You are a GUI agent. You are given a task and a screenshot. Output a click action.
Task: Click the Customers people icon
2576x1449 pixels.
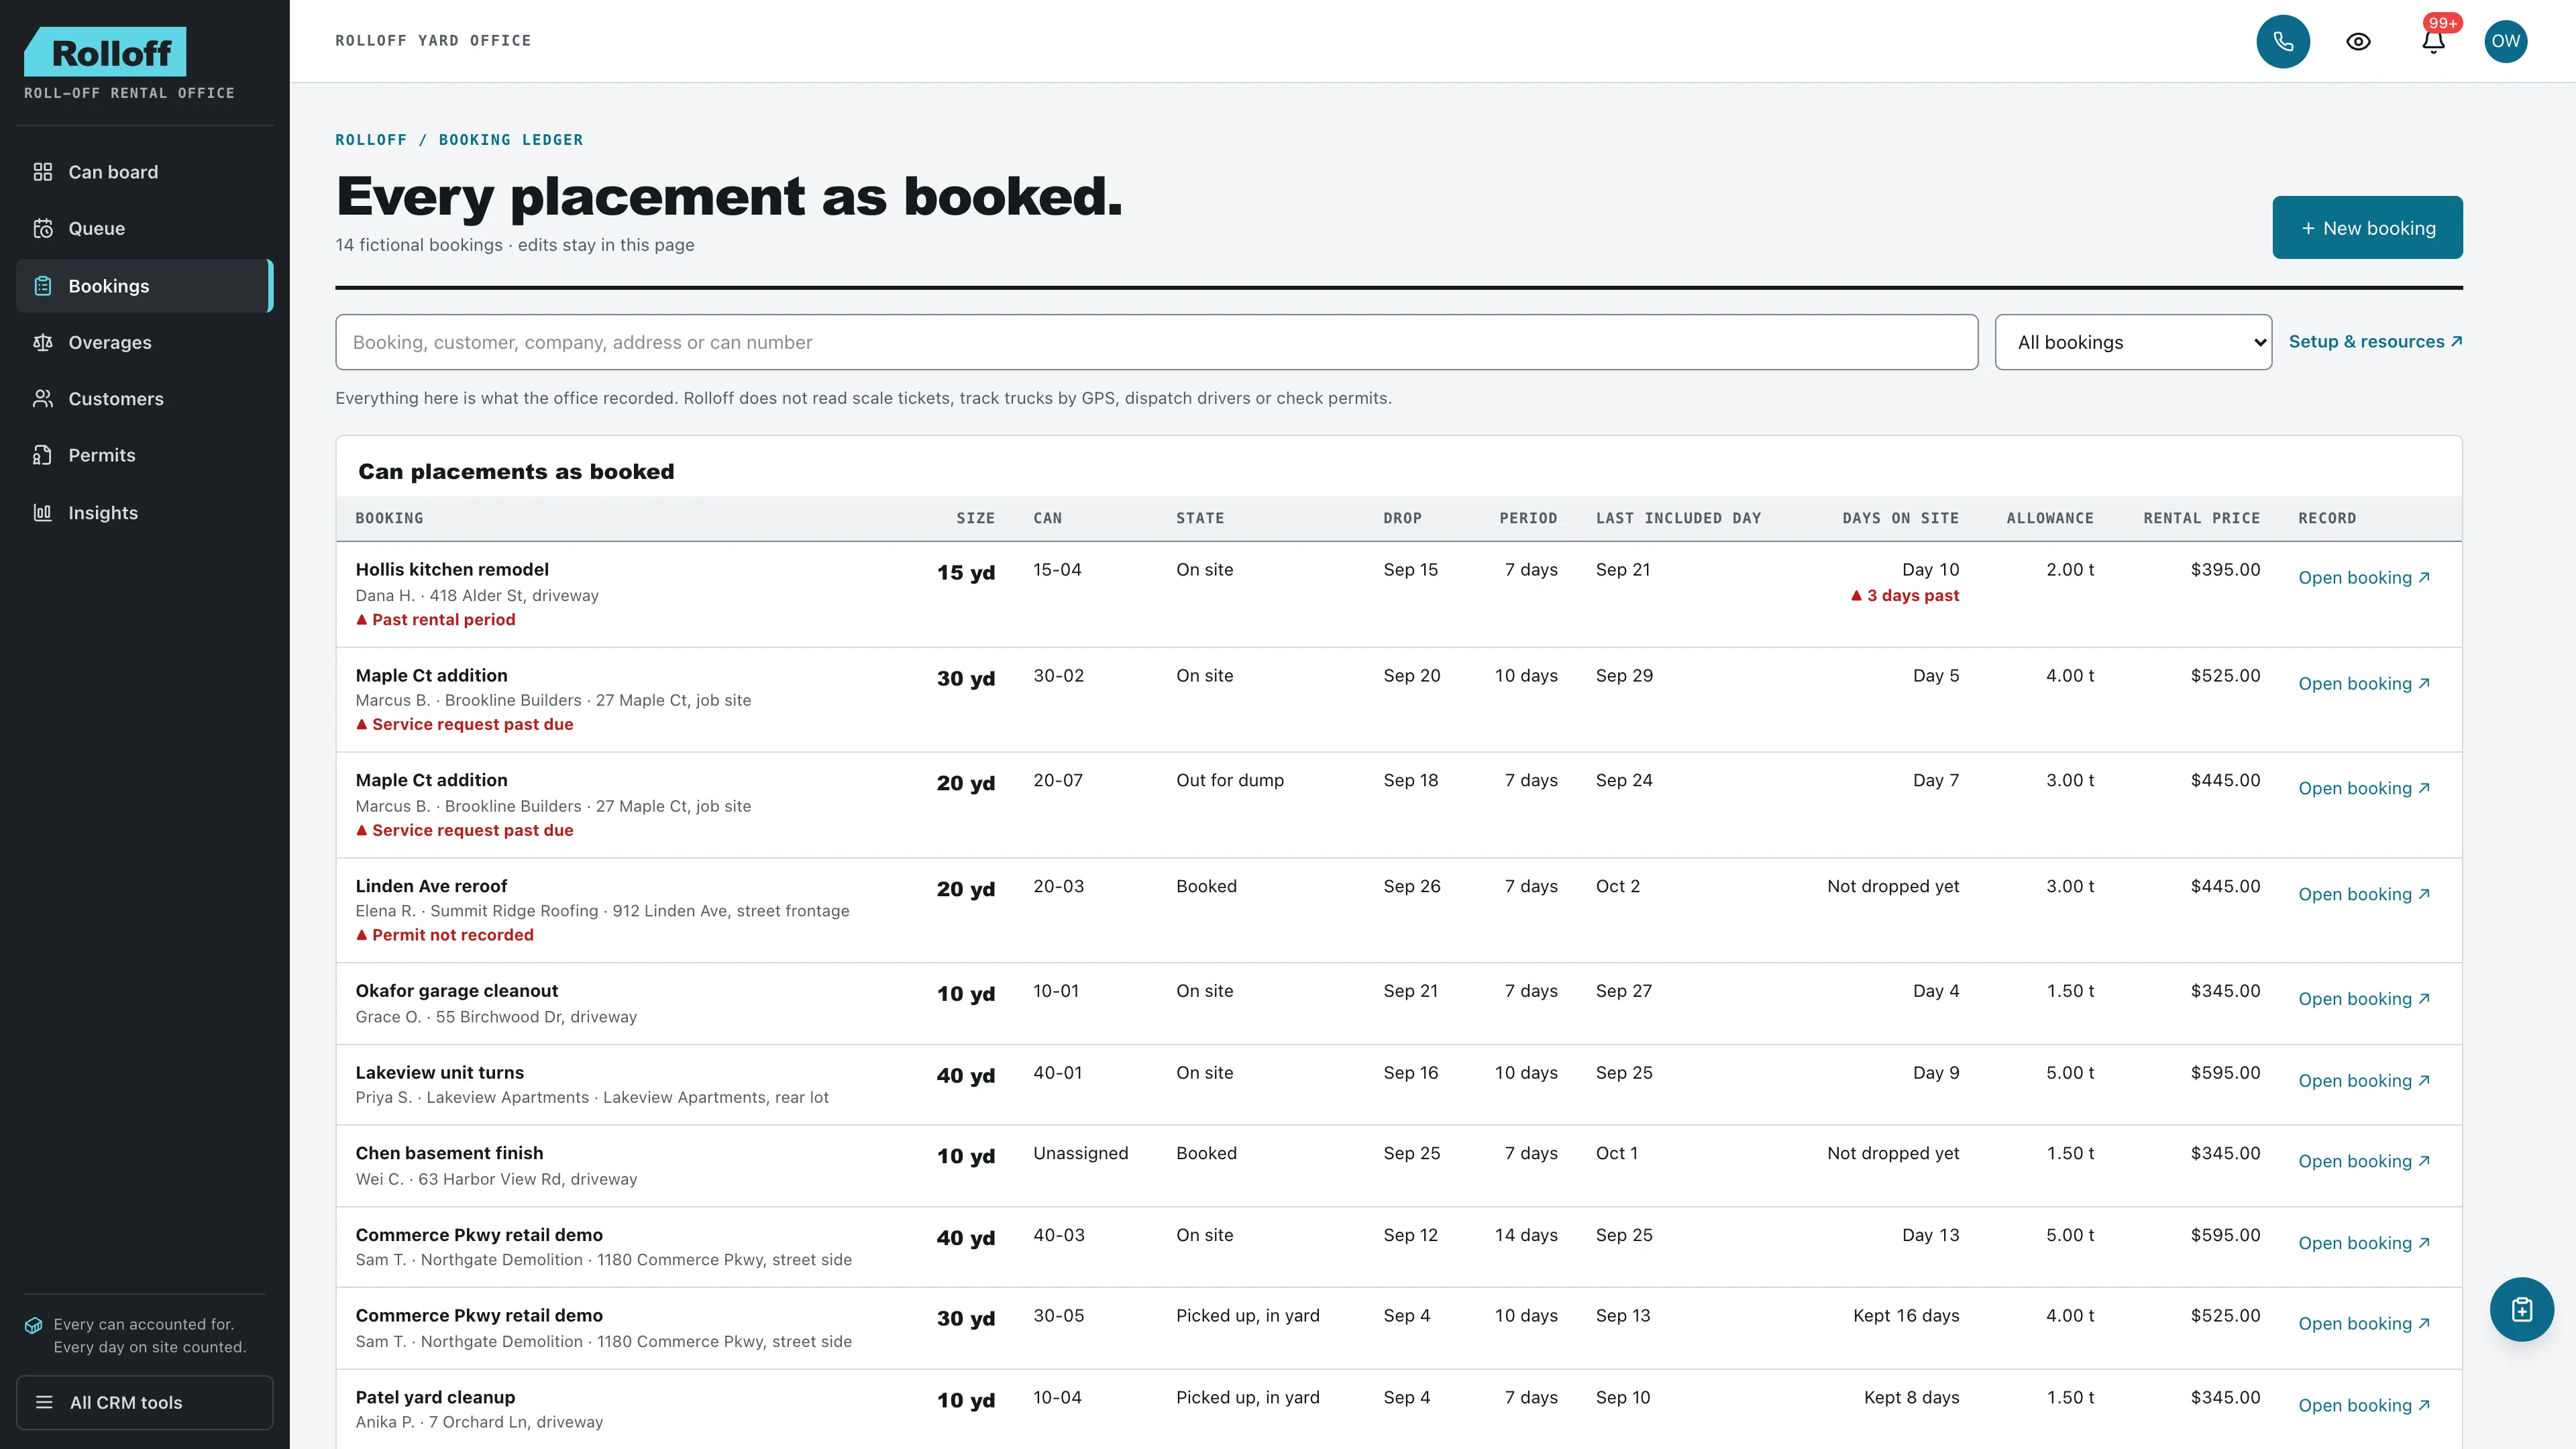tap(43, 398)
